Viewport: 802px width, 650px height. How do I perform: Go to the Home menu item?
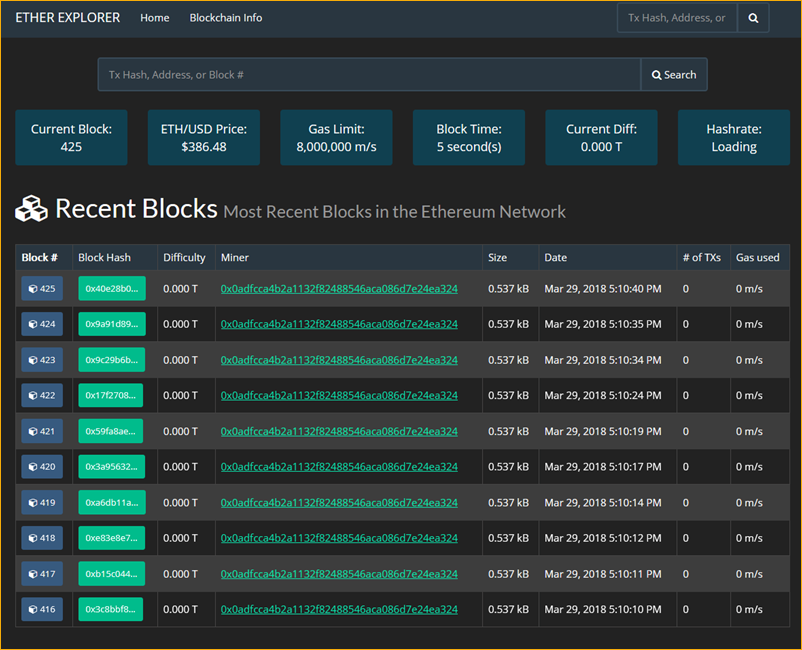click(x=154, y=18)
